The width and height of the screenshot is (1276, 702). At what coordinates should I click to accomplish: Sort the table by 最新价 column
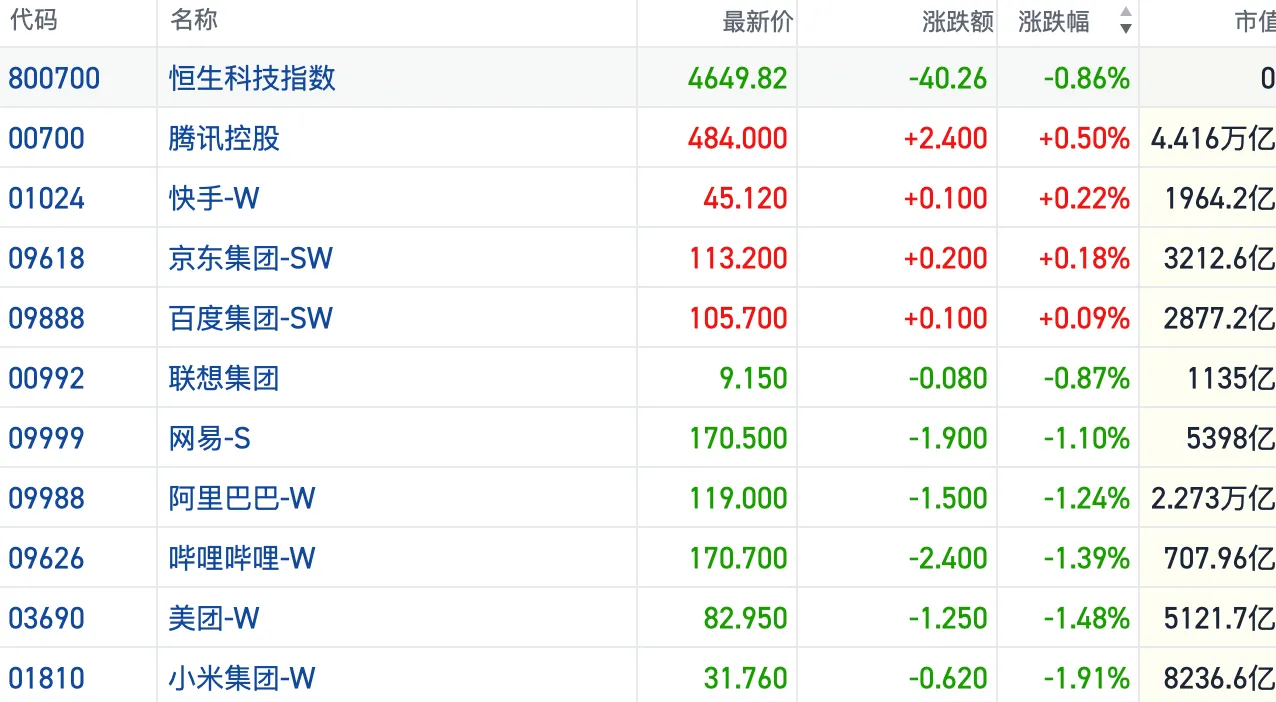757,22
